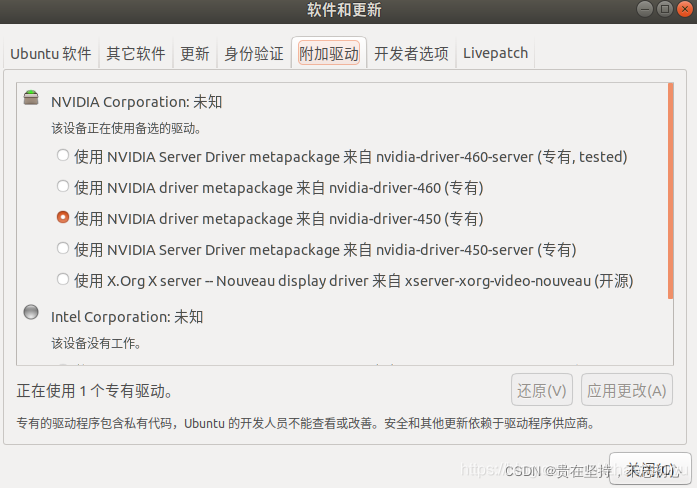Click the Intel Corporation: 未知 heading

point(127,317)
